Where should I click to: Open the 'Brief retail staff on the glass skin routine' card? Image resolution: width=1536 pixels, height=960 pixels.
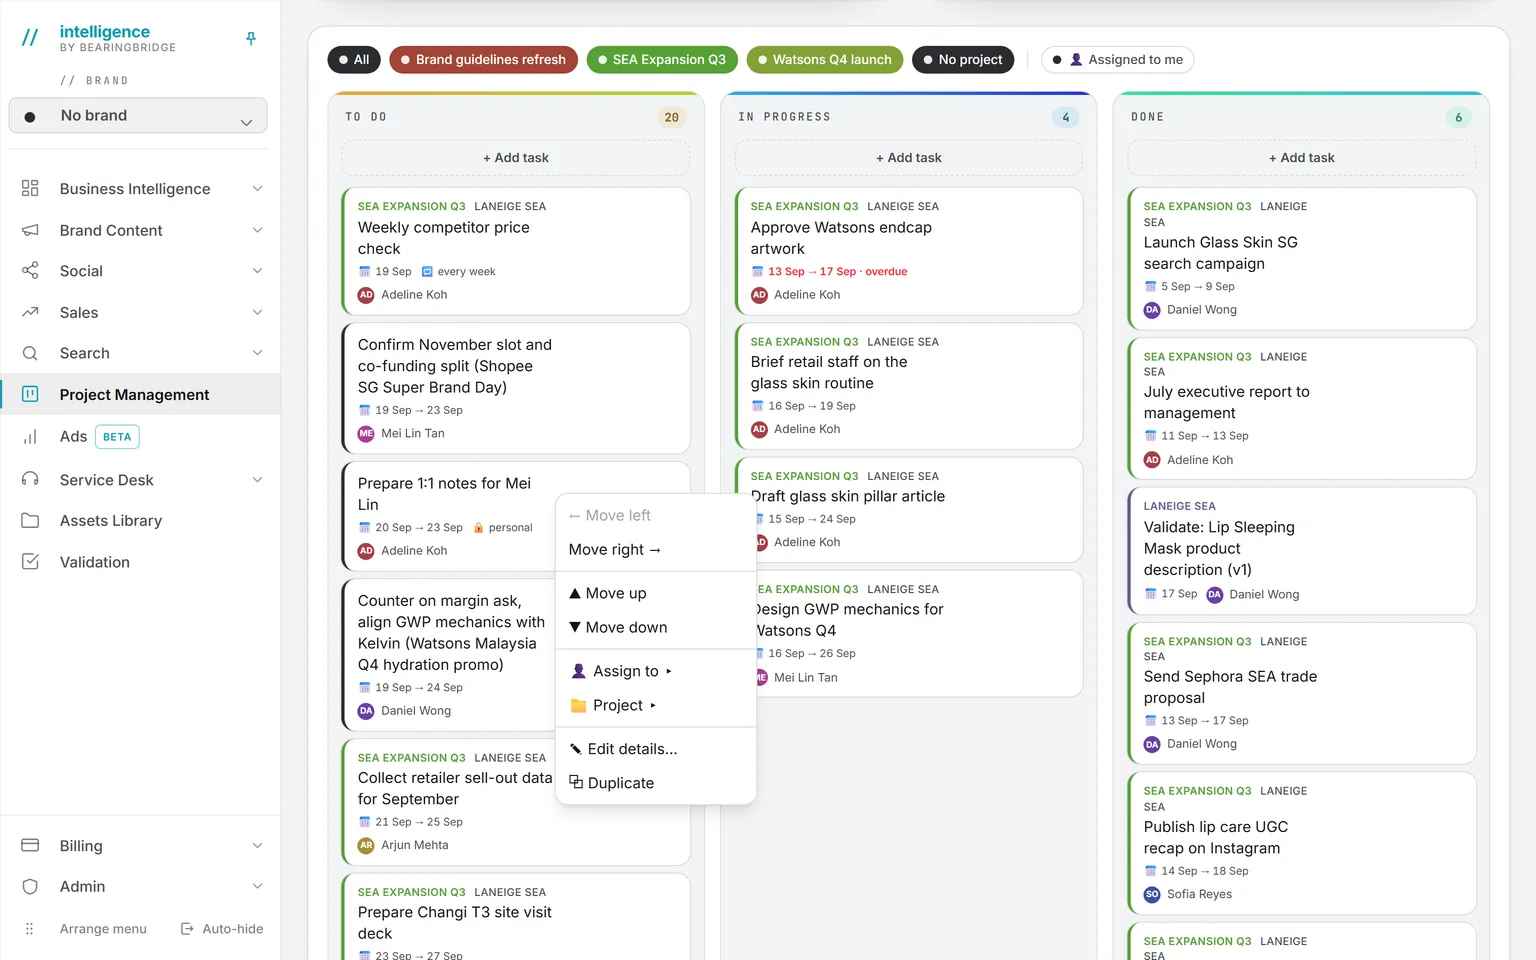[909, 386]
